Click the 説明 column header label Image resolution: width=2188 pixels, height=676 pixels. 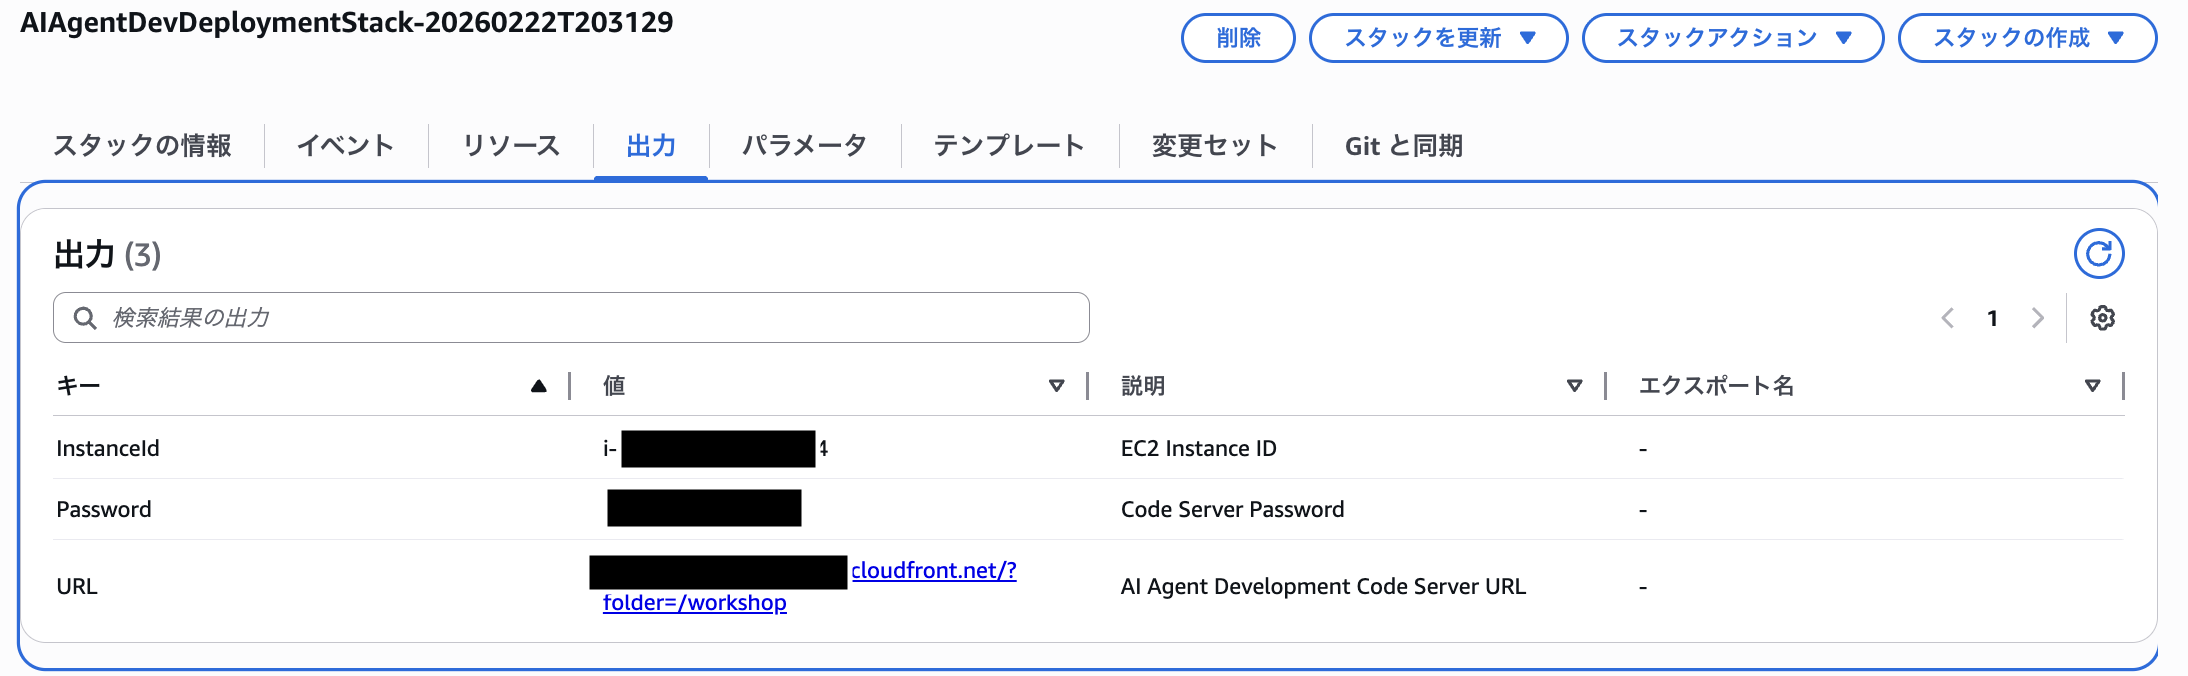1143,386
